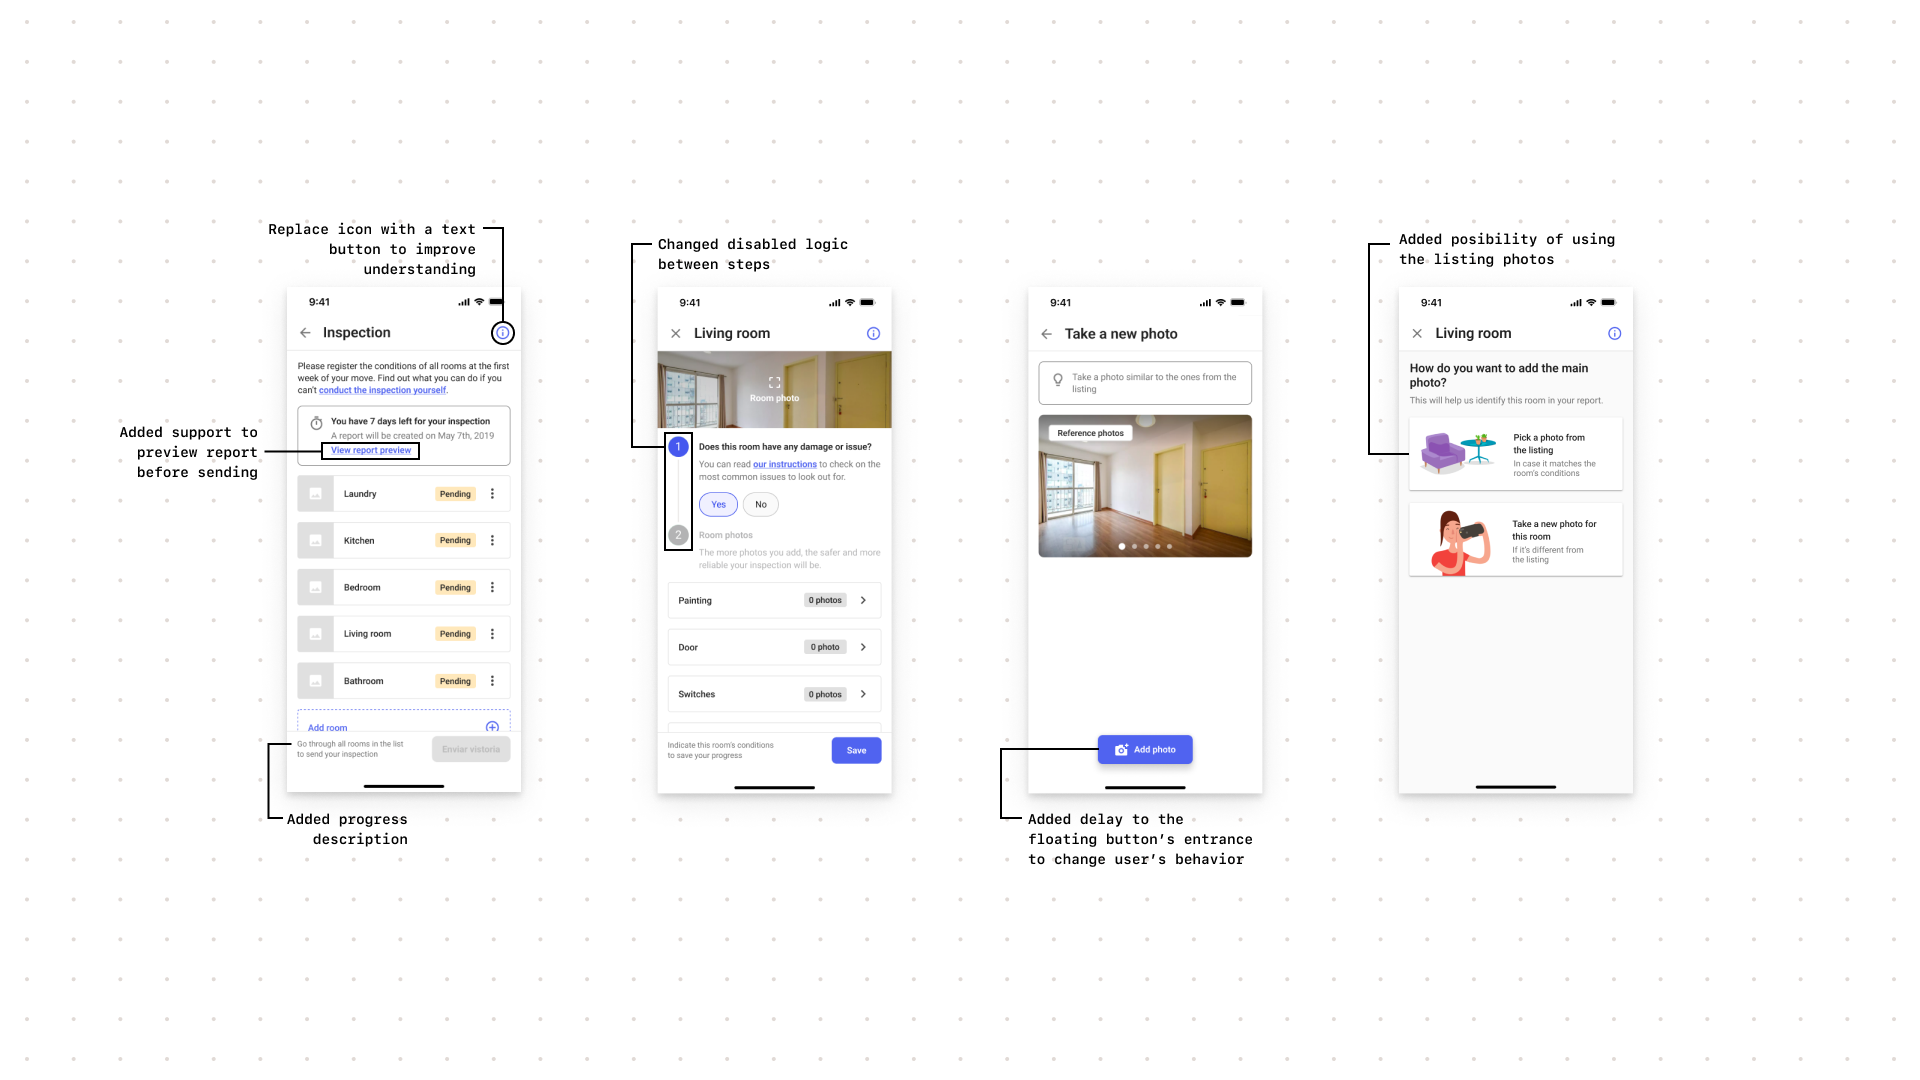Toggle the Laundry room checkbox
The image size is (1920, 1080).
click(316, 493)
